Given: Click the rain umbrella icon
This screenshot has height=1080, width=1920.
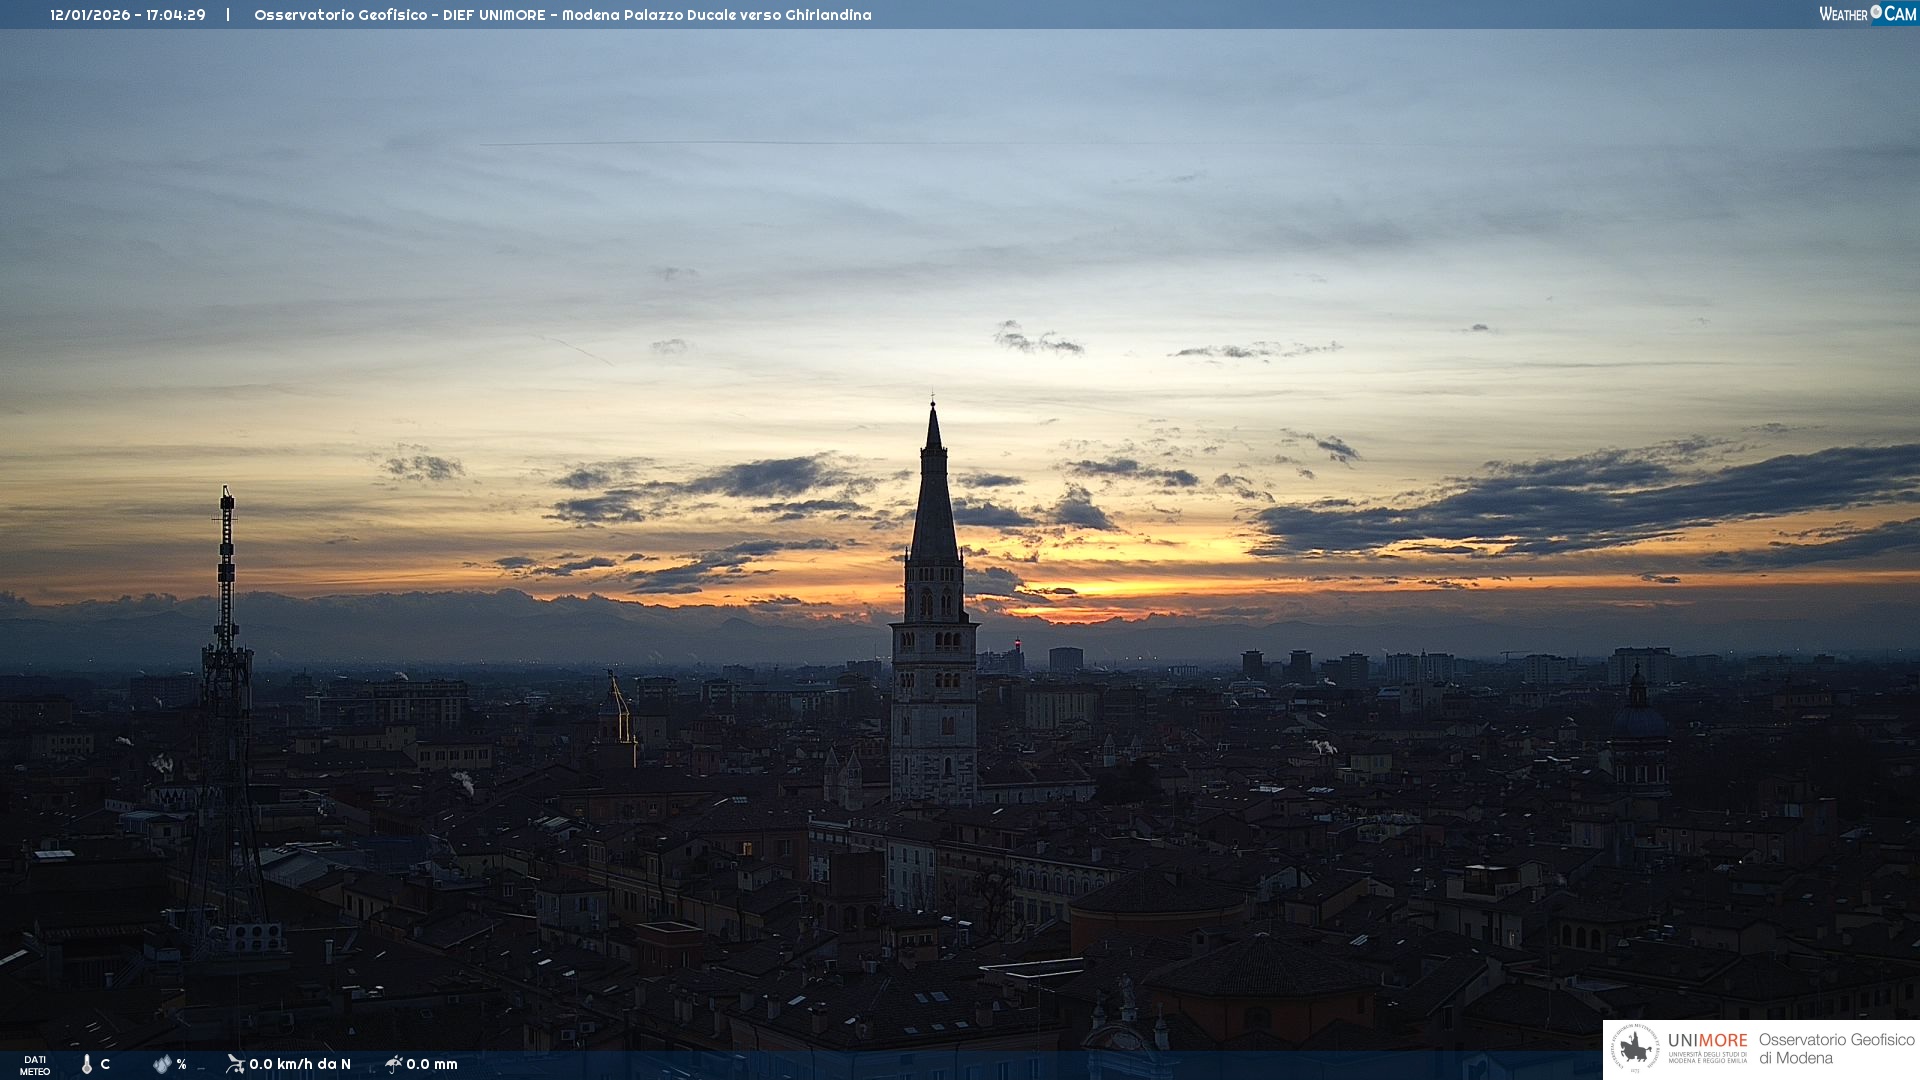Looking at the screenshot, I should [x=393, y=1064].
